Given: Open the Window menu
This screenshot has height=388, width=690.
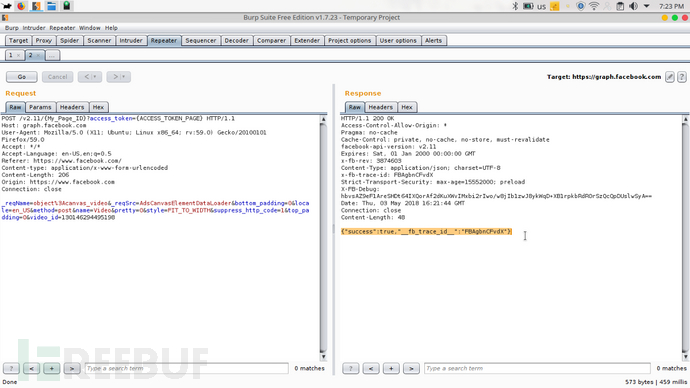Looking at the screenshot, I should pos(90,28).
